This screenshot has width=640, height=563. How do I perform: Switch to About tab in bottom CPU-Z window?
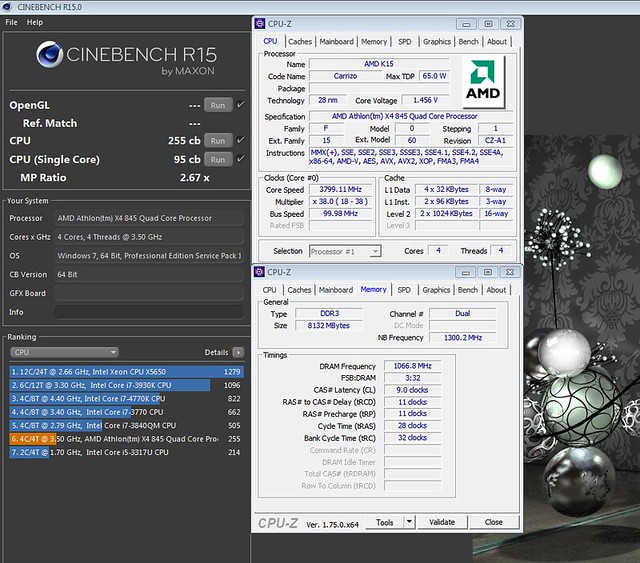(496, 290)
